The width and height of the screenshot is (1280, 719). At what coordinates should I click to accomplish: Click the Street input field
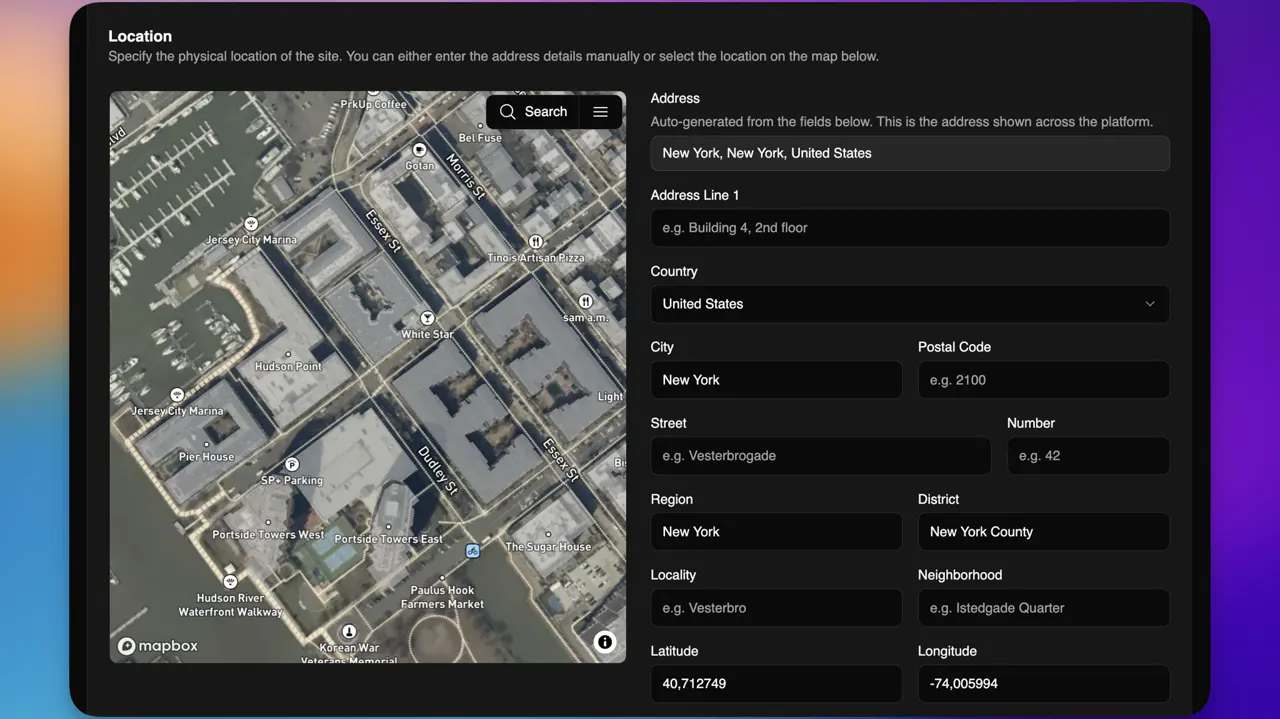point(820,456)
